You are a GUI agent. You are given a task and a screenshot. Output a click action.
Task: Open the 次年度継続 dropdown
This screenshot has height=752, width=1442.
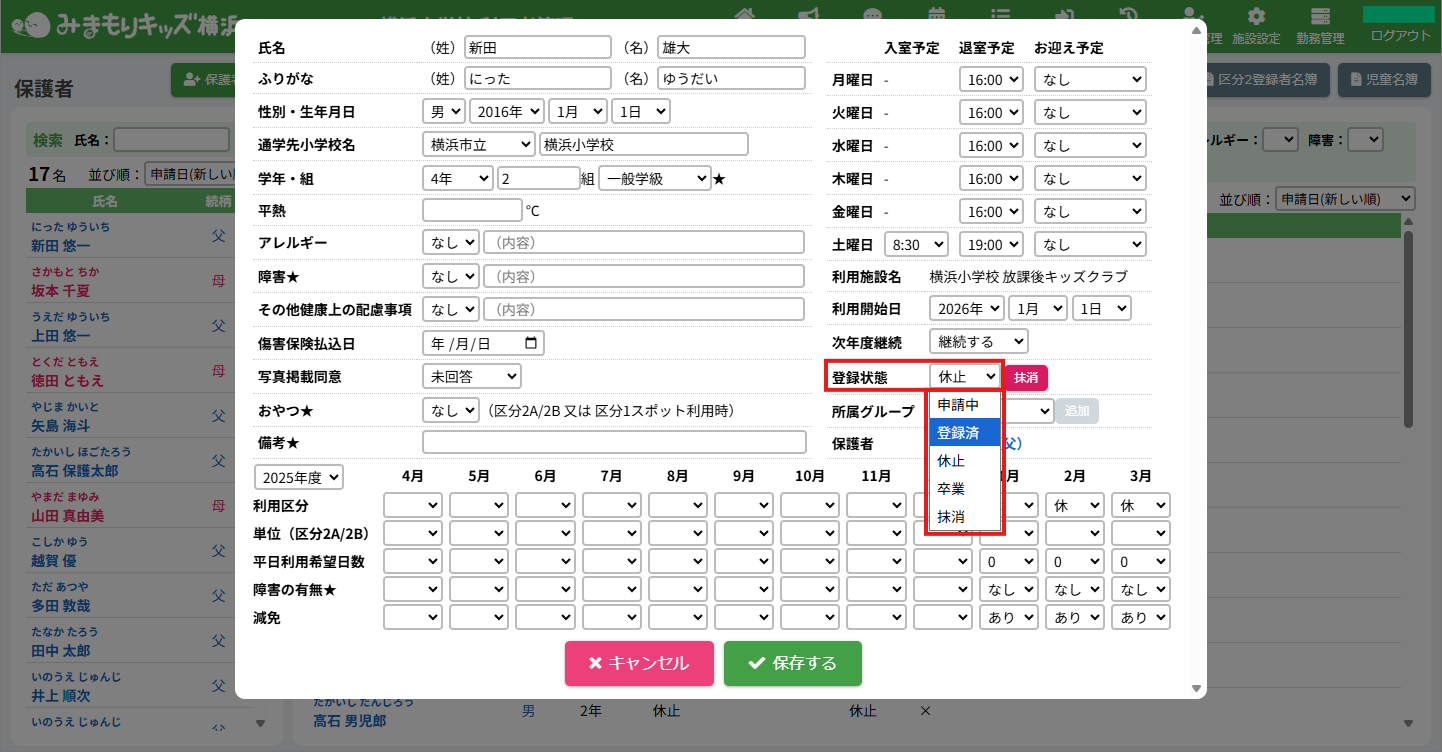(x=977, y=342)
